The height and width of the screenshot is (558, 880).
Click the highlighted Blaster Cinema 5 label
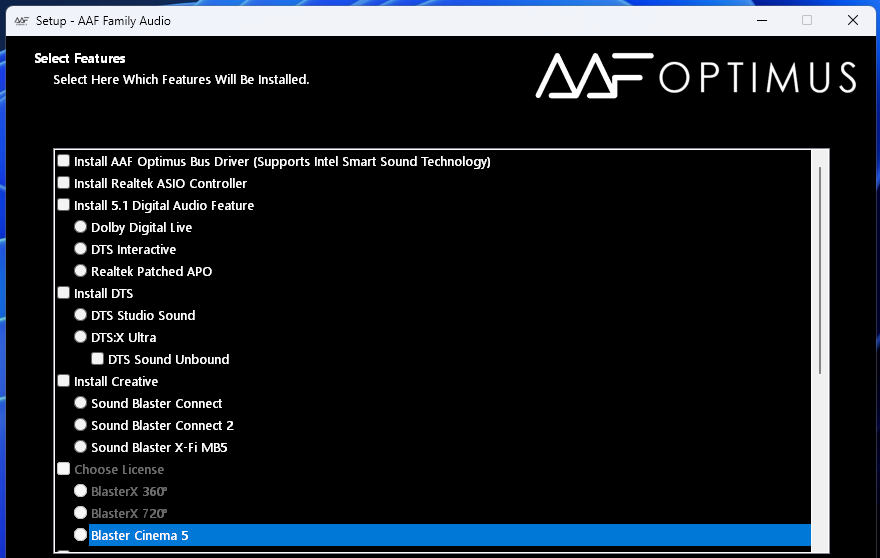click(140, 536)
